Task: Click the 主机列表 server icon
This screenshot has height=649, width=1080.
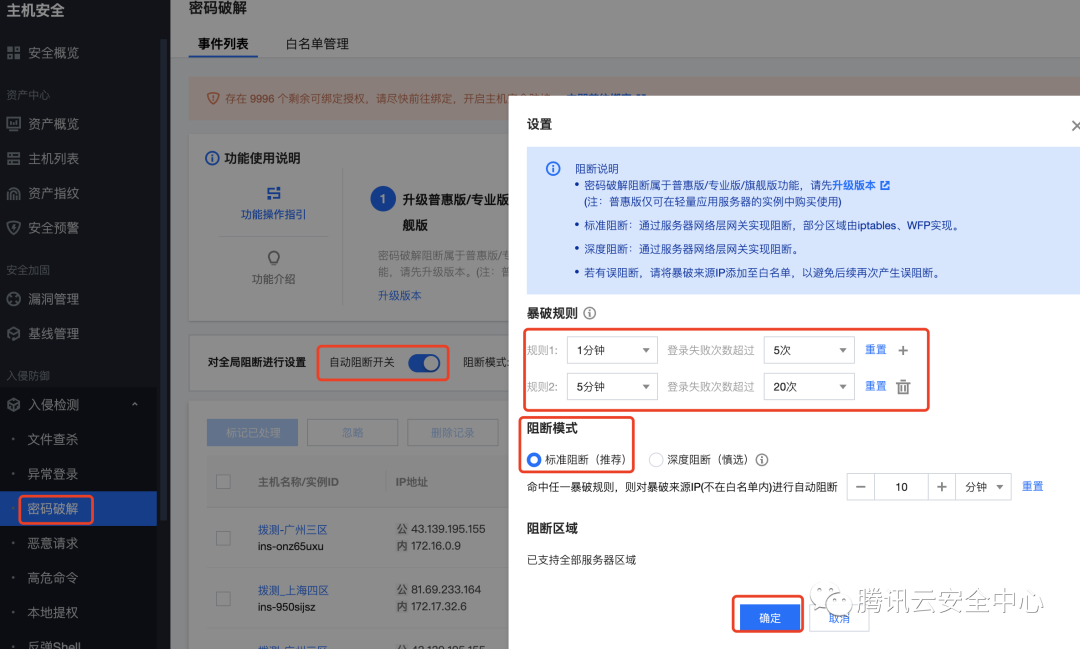Action: pos(14,158)
